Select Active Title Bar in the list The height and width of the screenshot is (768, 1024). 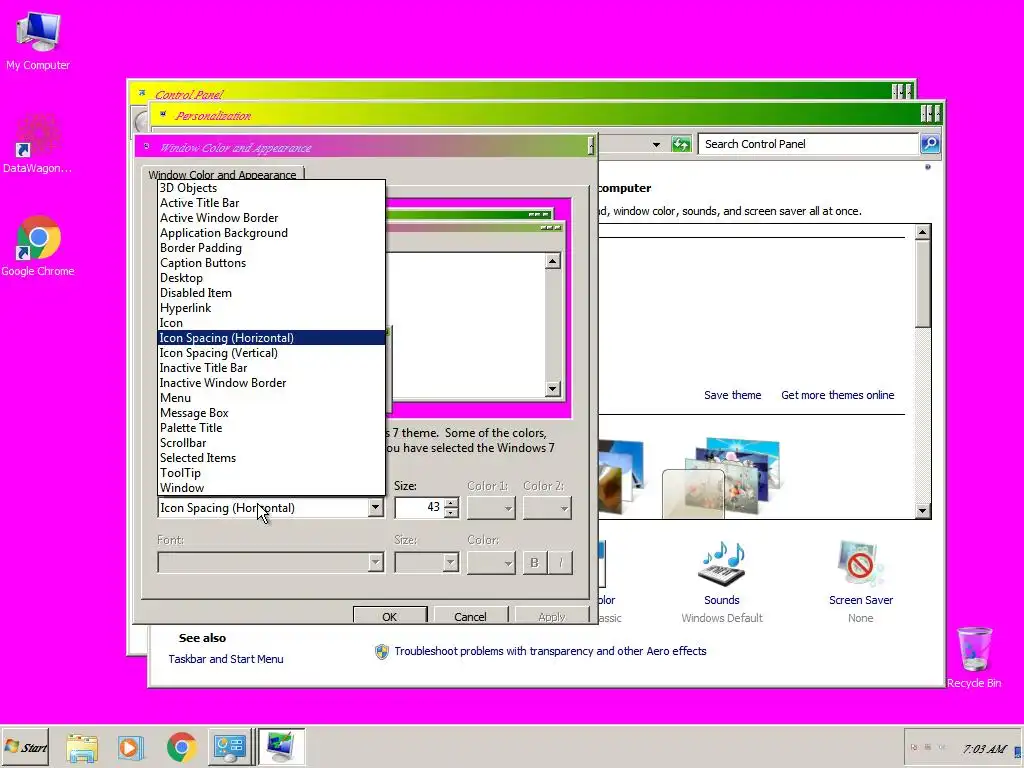coord(272,203)
